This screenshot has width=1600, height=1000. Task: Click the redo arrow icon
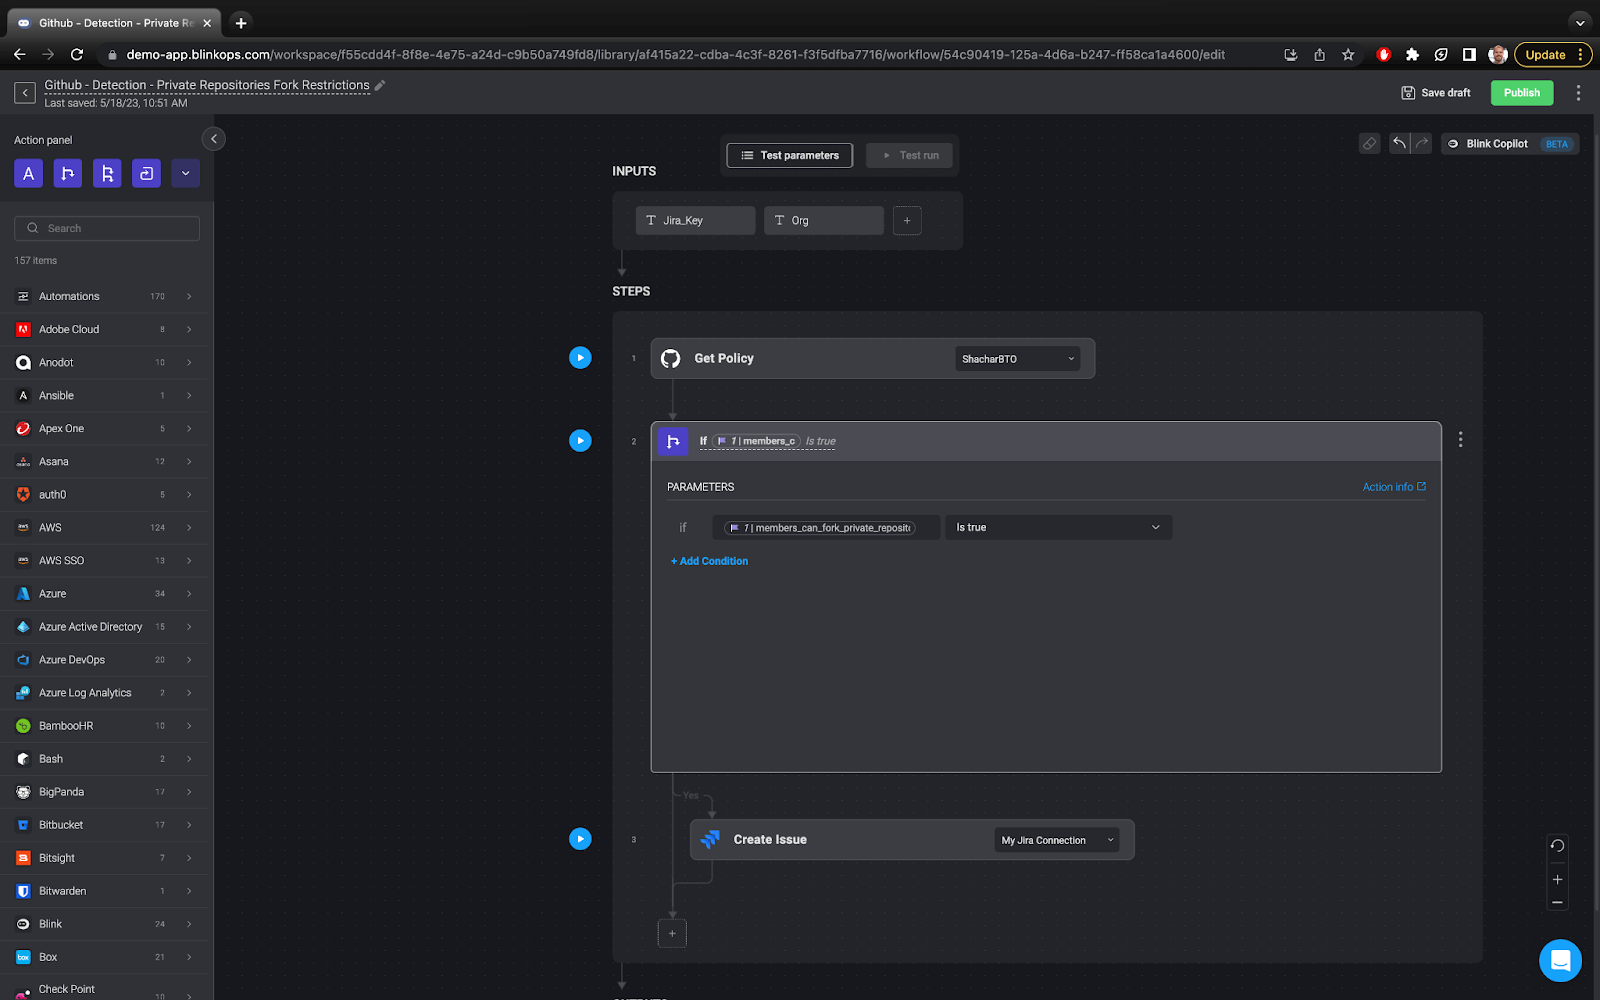click(x=1420, y=143)
